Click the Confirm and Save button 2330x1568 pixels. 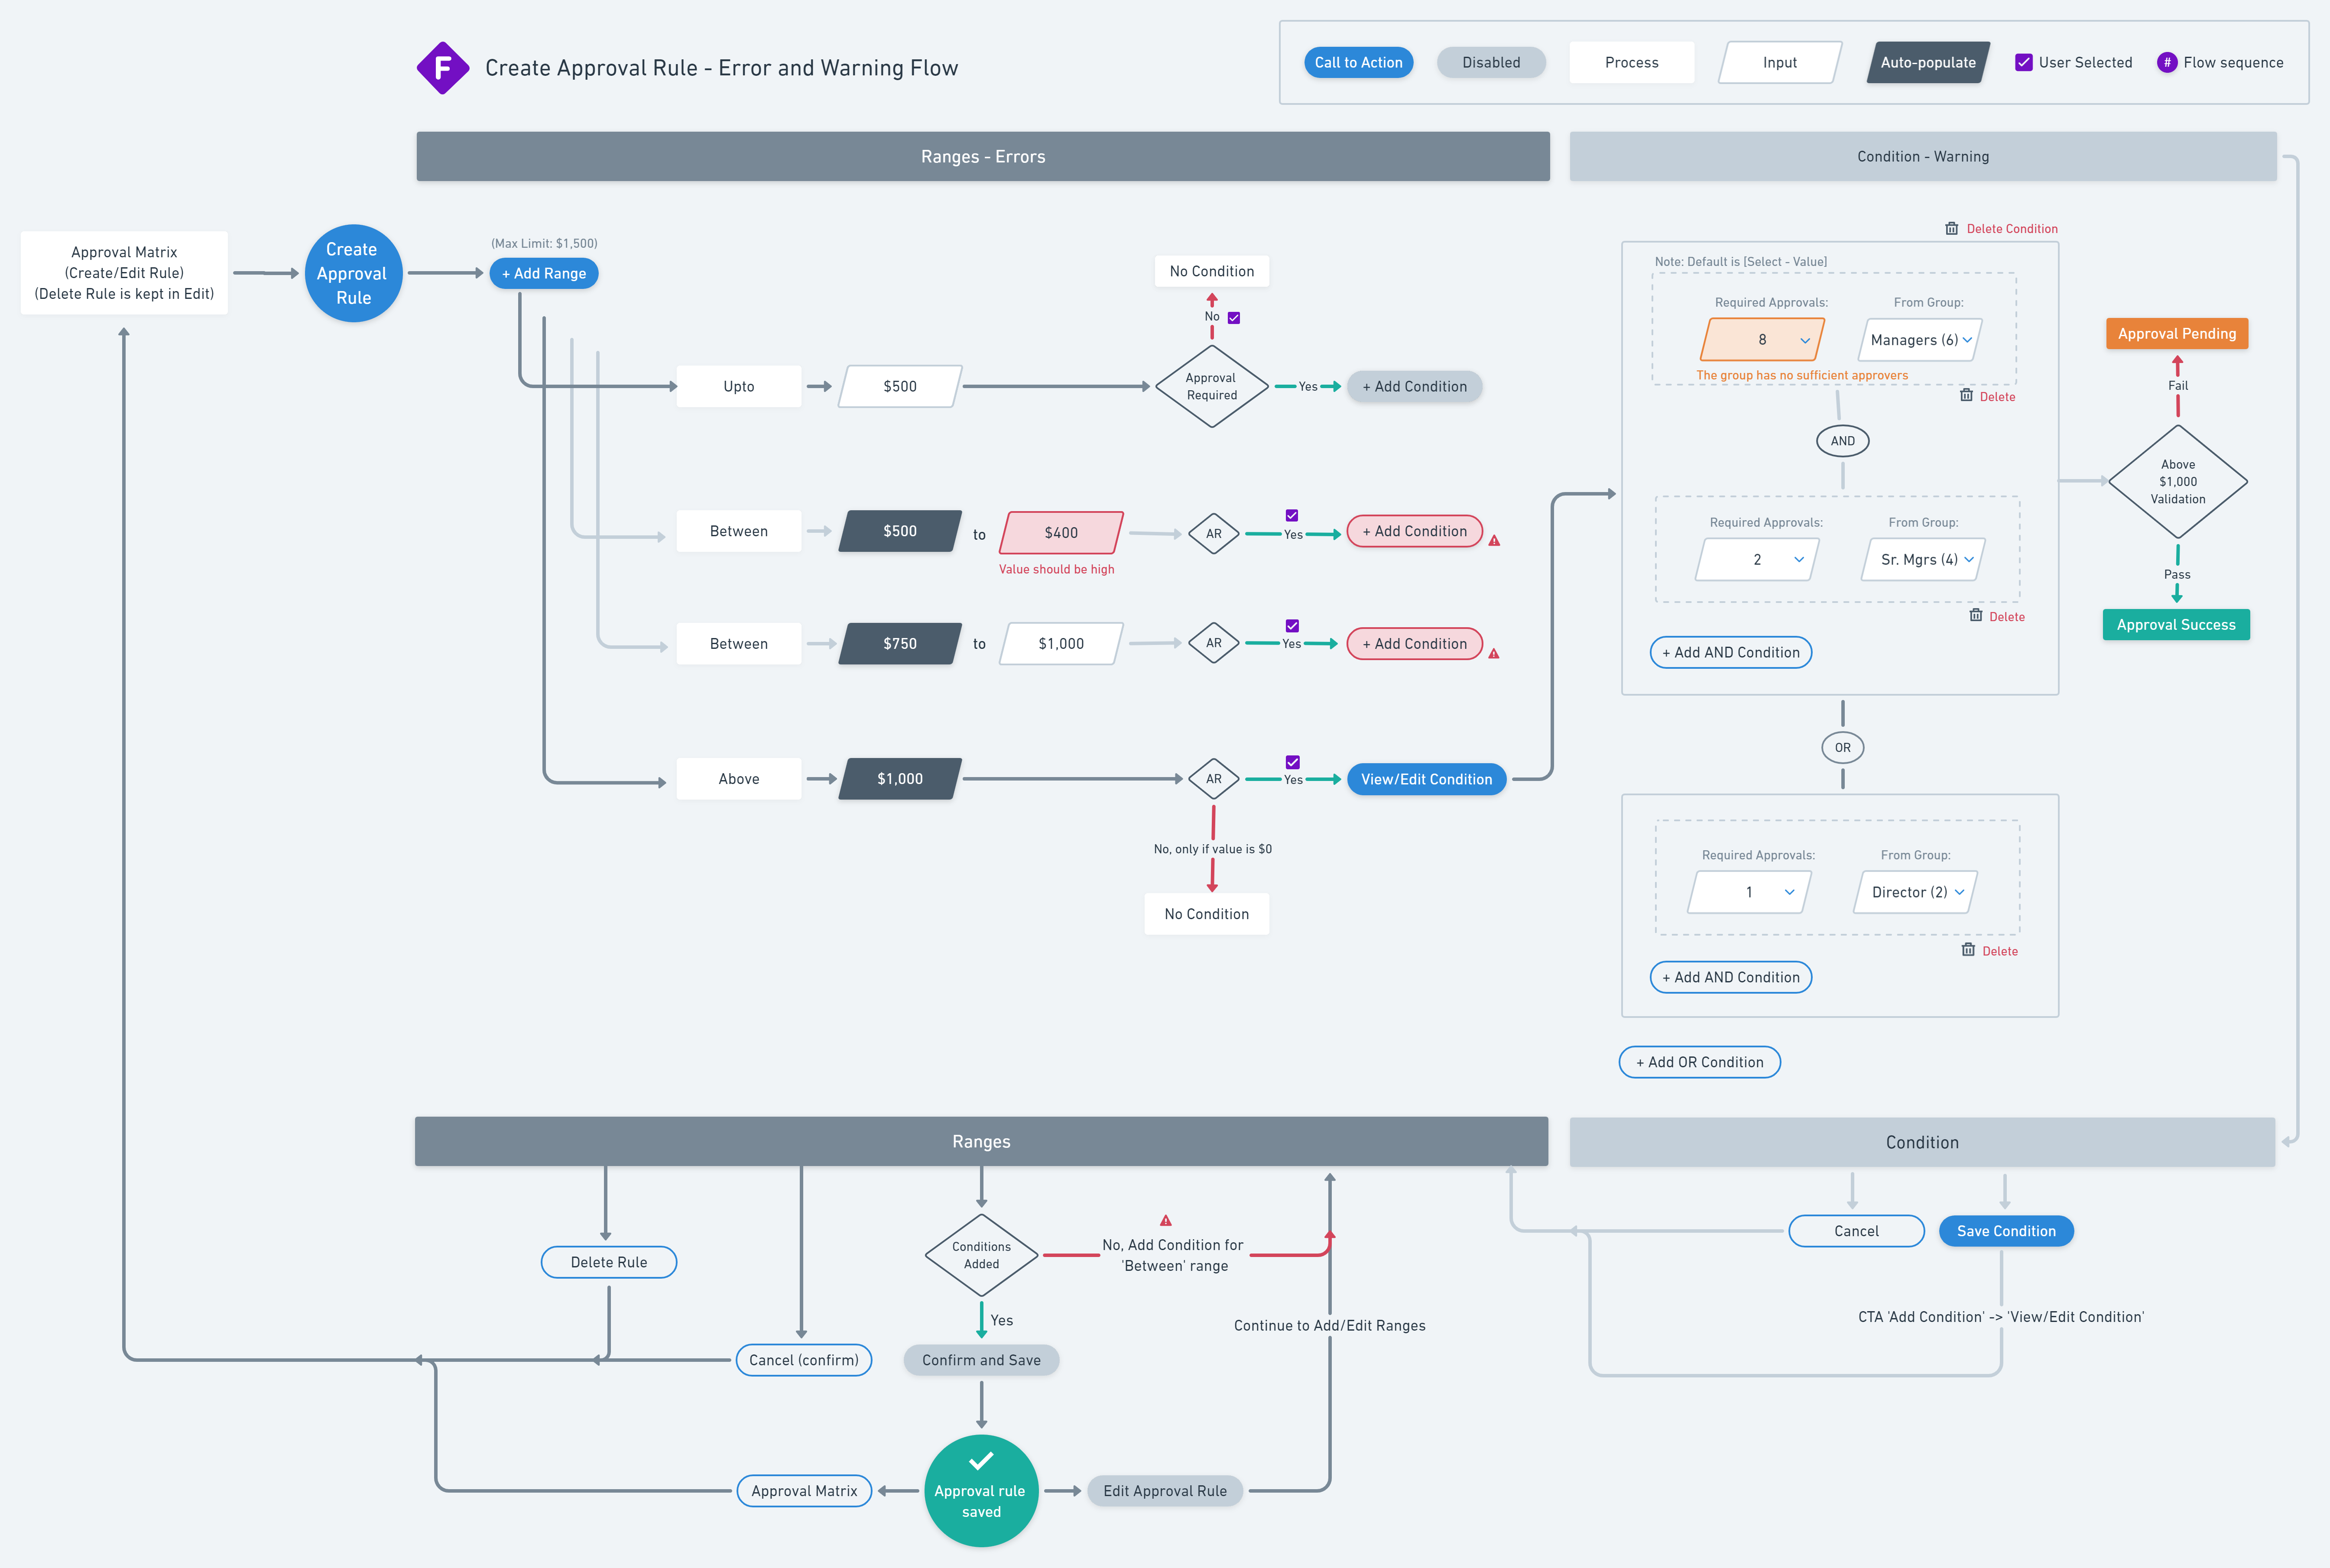point(981,1360)
